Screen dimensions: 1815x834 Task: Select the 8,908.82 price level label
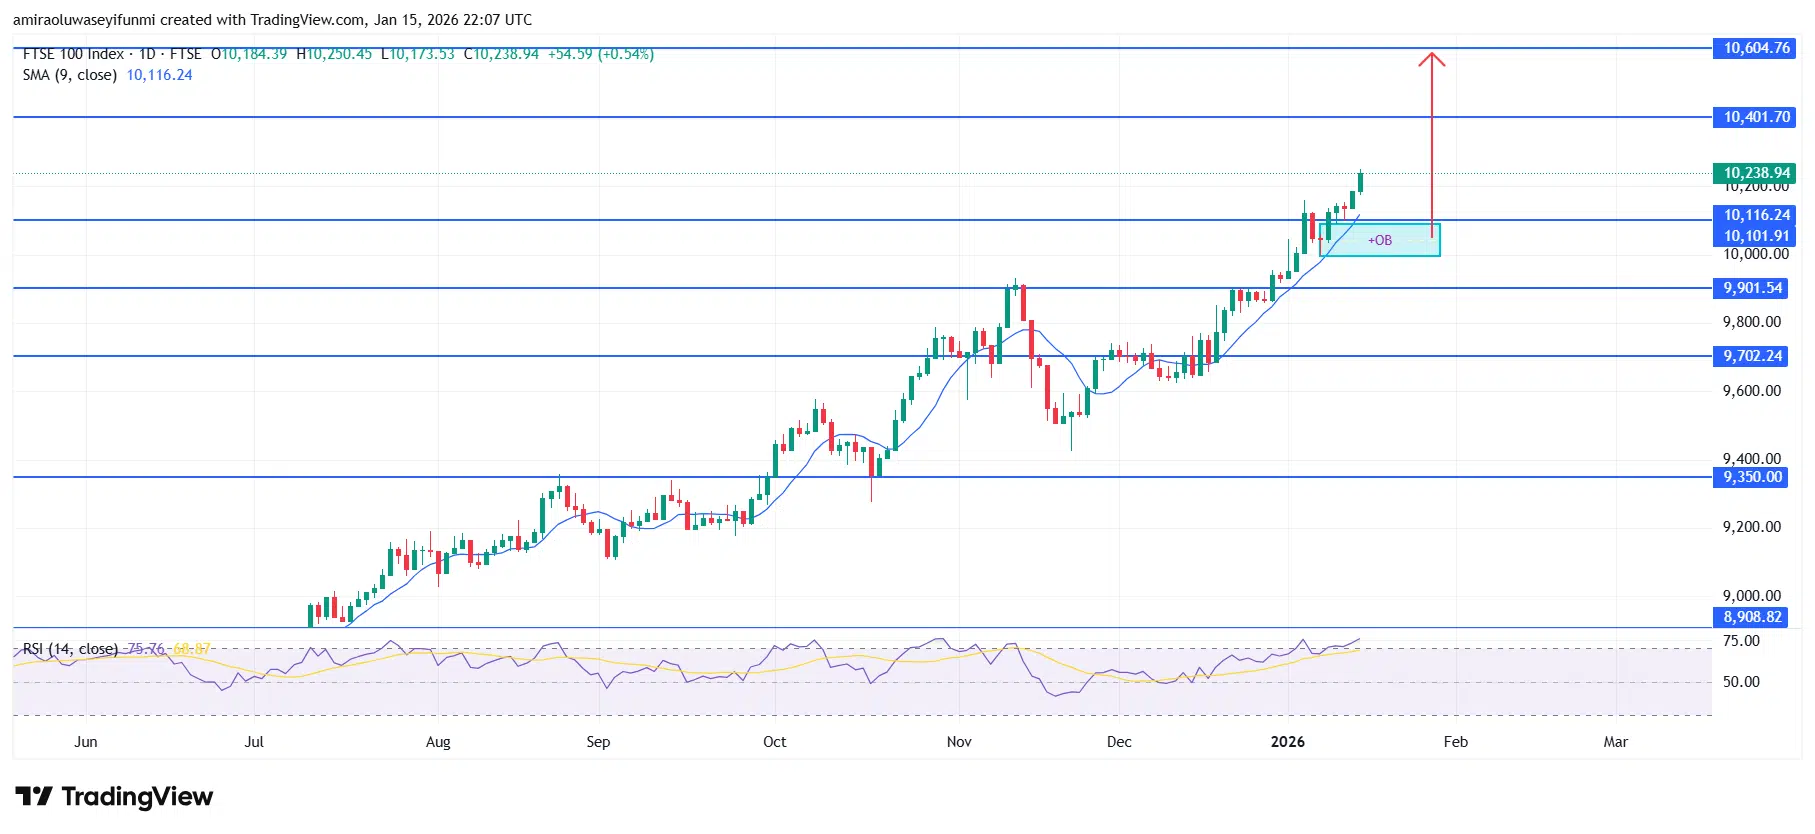coord(1752,617)
